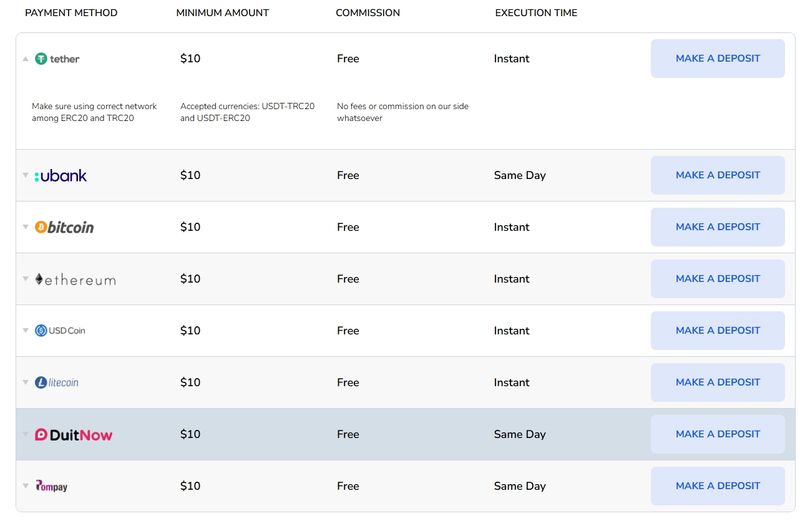The width and height of the screenshot is (800, 524).
Task: Click the USD Coin payment method logo
Action: [60, 331]
